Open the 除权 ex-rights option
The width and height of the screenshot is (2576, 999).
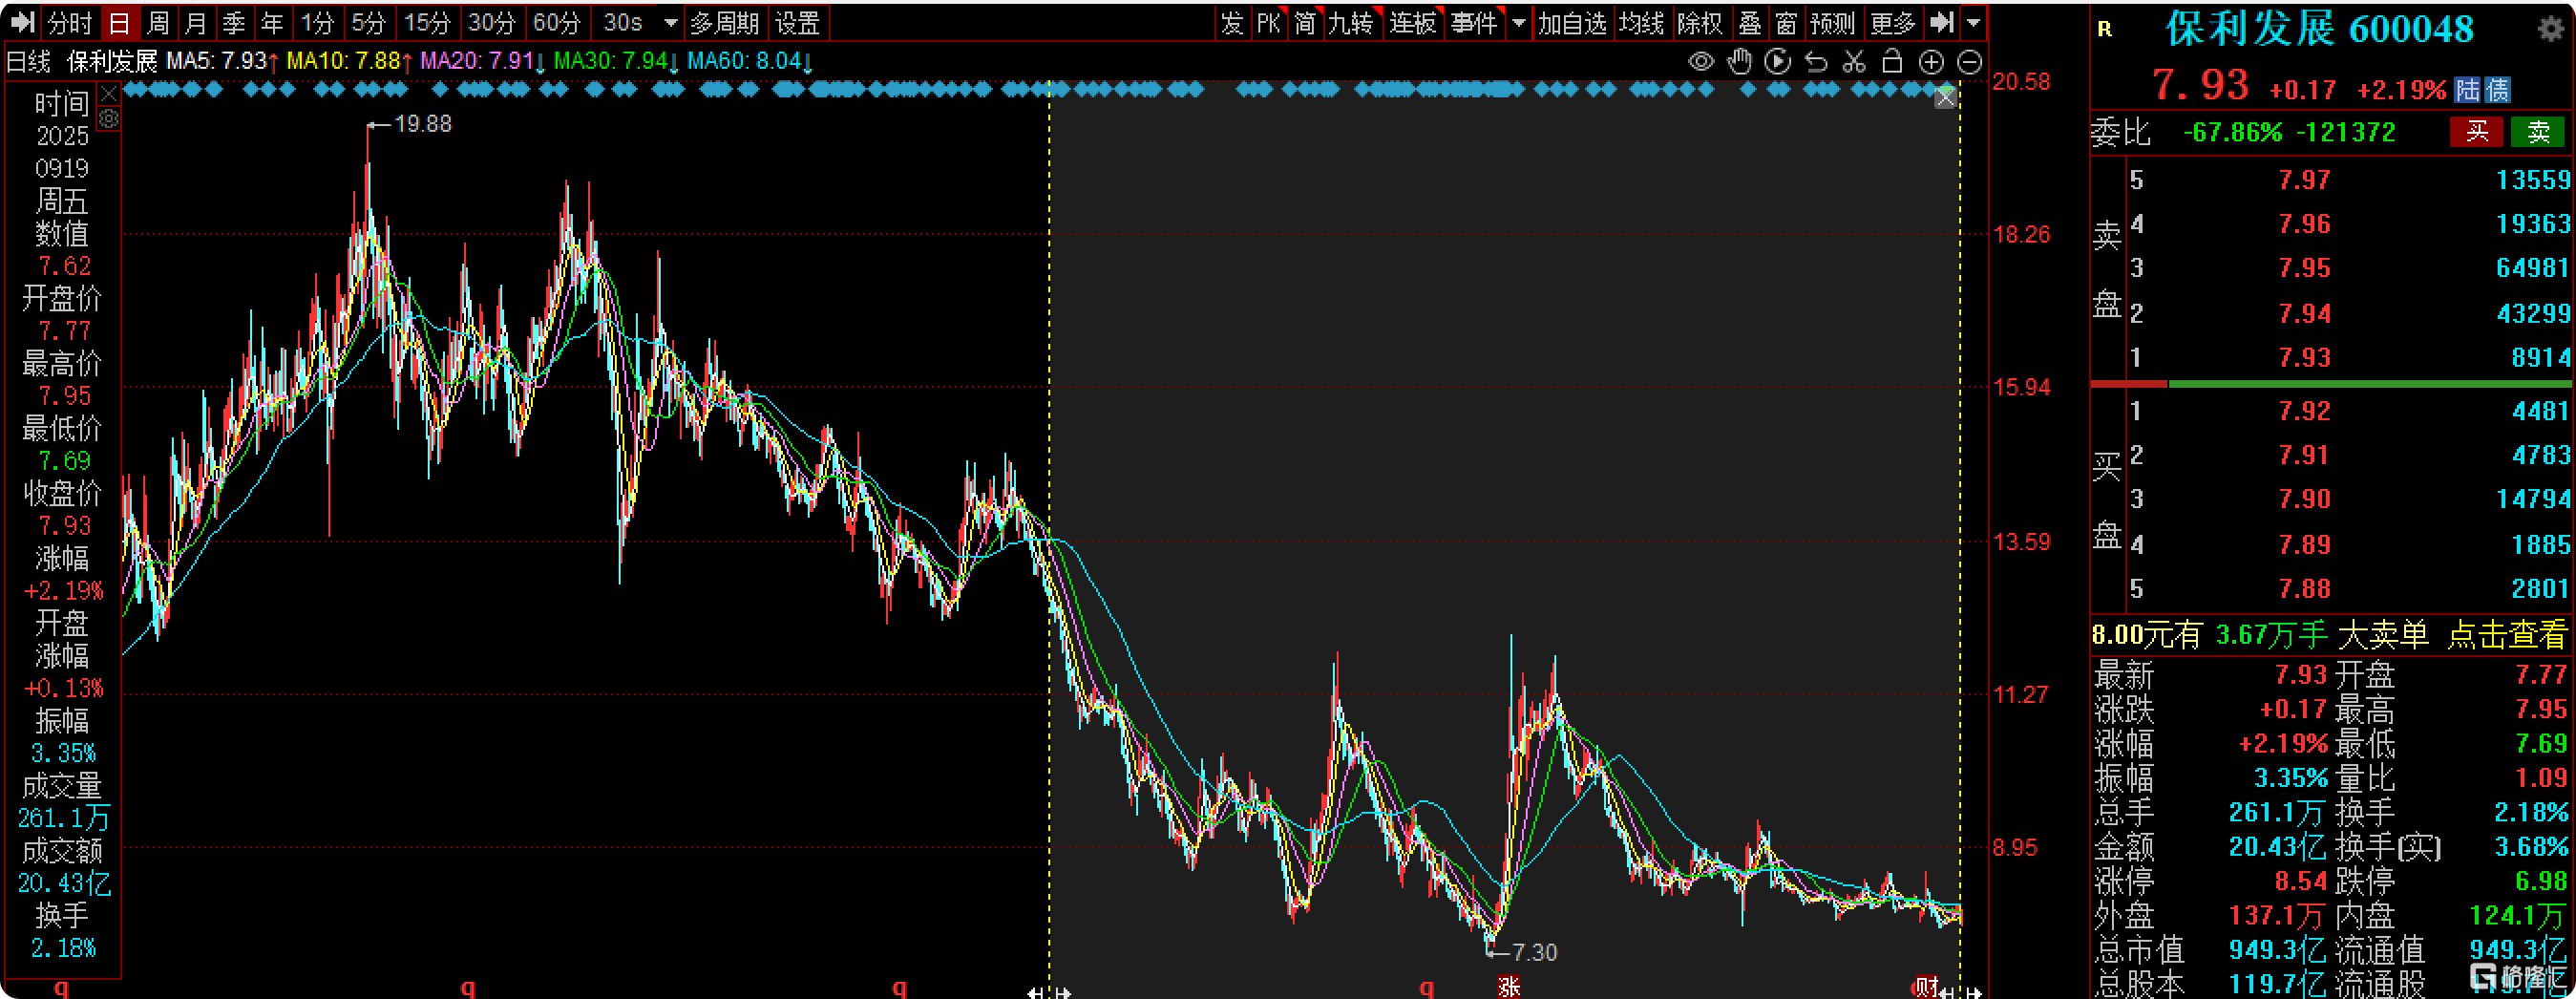coord(1700,23)
